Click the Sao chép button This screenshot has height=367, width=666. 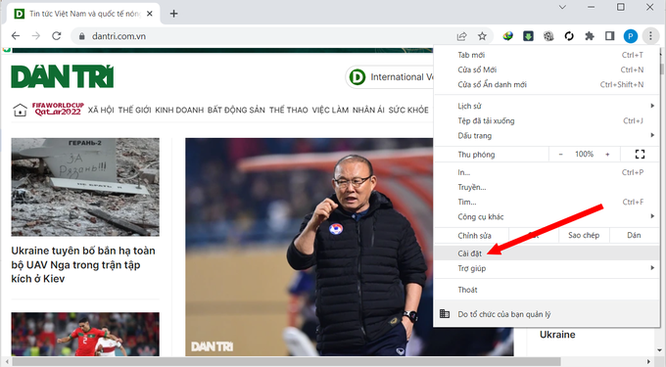tap(584, 235)
